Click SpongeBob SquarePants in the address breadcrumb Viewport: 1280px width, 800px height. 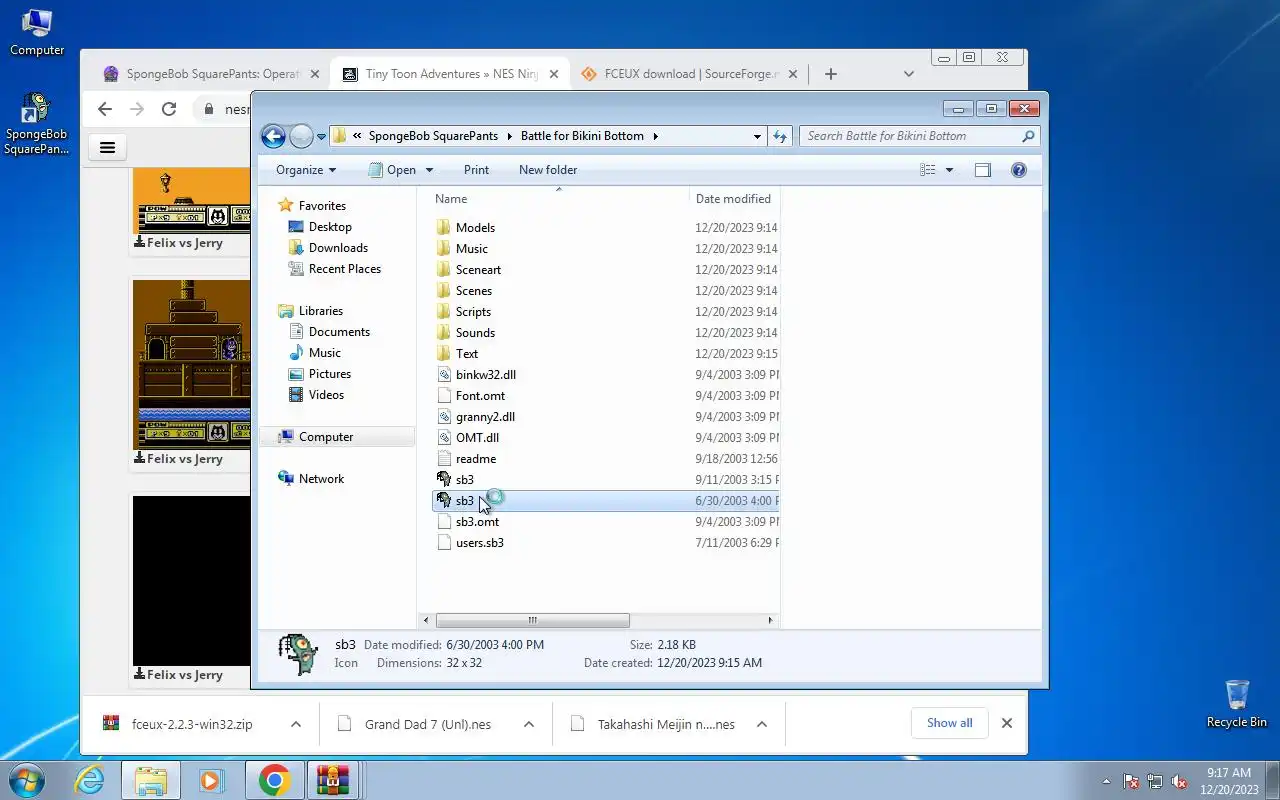[433, 136]
